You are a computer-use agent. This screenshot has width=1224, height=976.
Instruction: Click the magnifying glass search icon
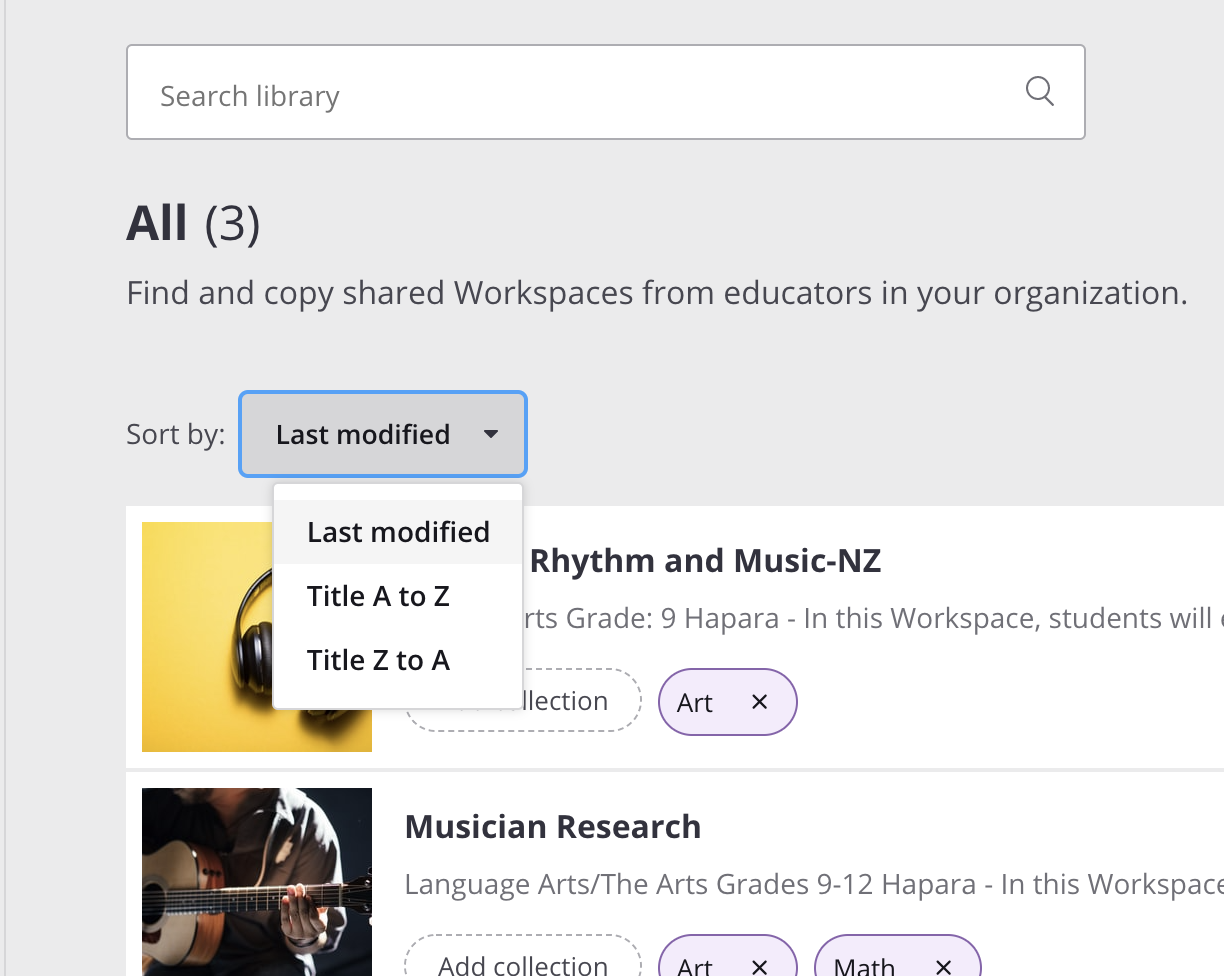pyautogui.click(x=1040, y=91)
